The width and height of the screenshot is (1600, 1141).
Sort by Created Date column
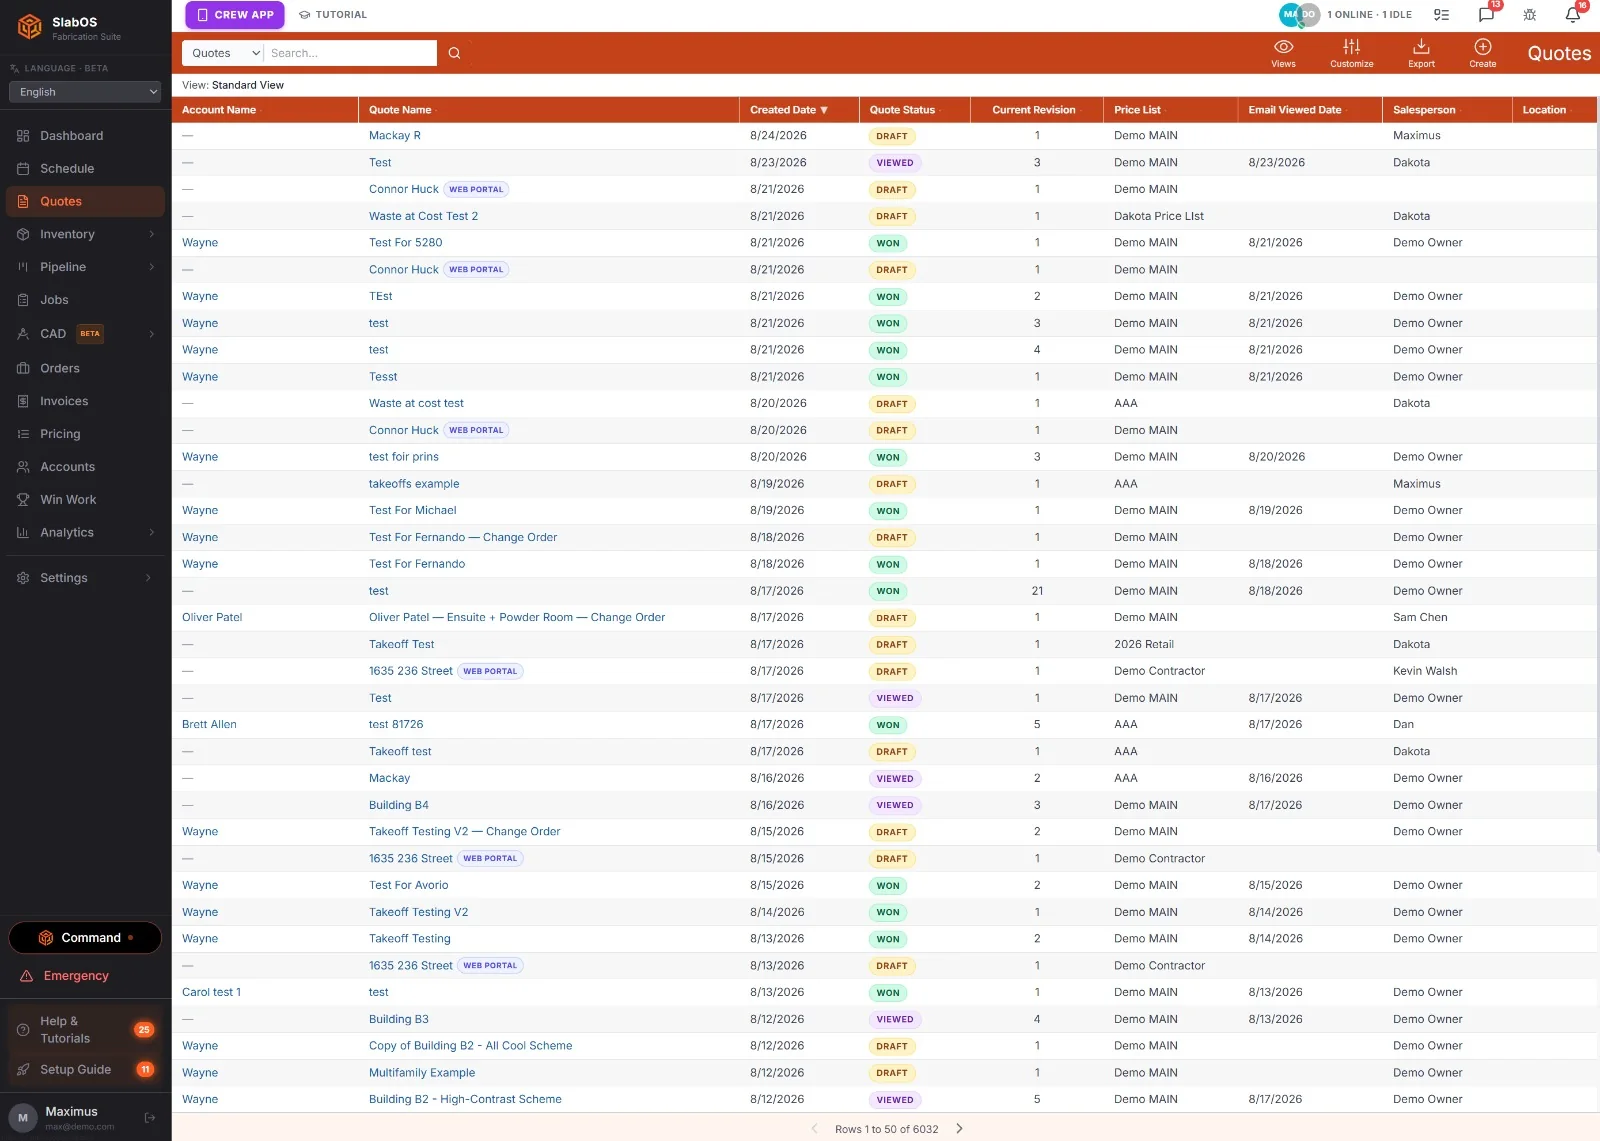789,110
